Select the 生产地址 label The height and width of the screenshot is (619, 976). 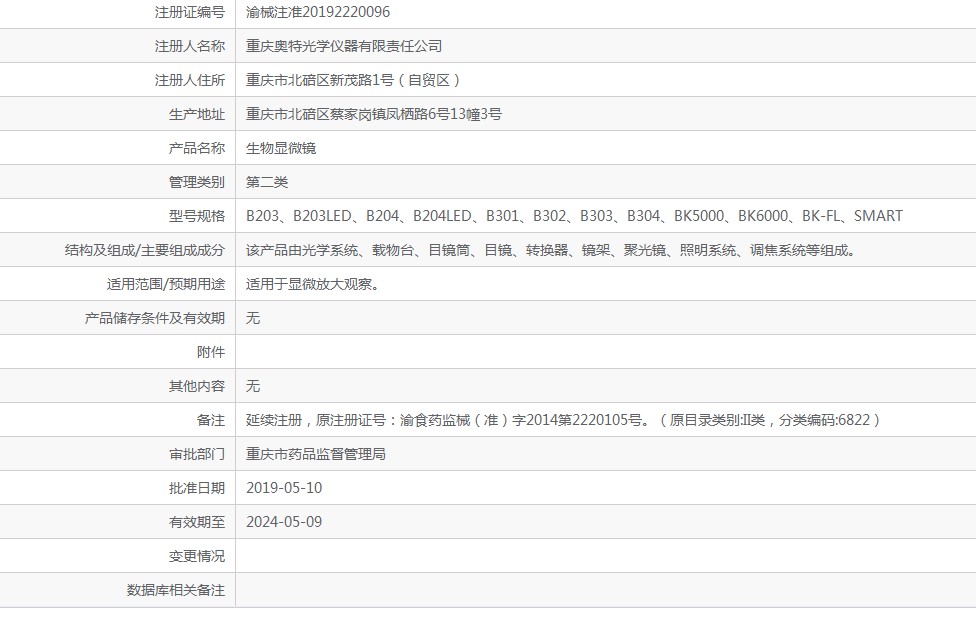click(197, 114)
